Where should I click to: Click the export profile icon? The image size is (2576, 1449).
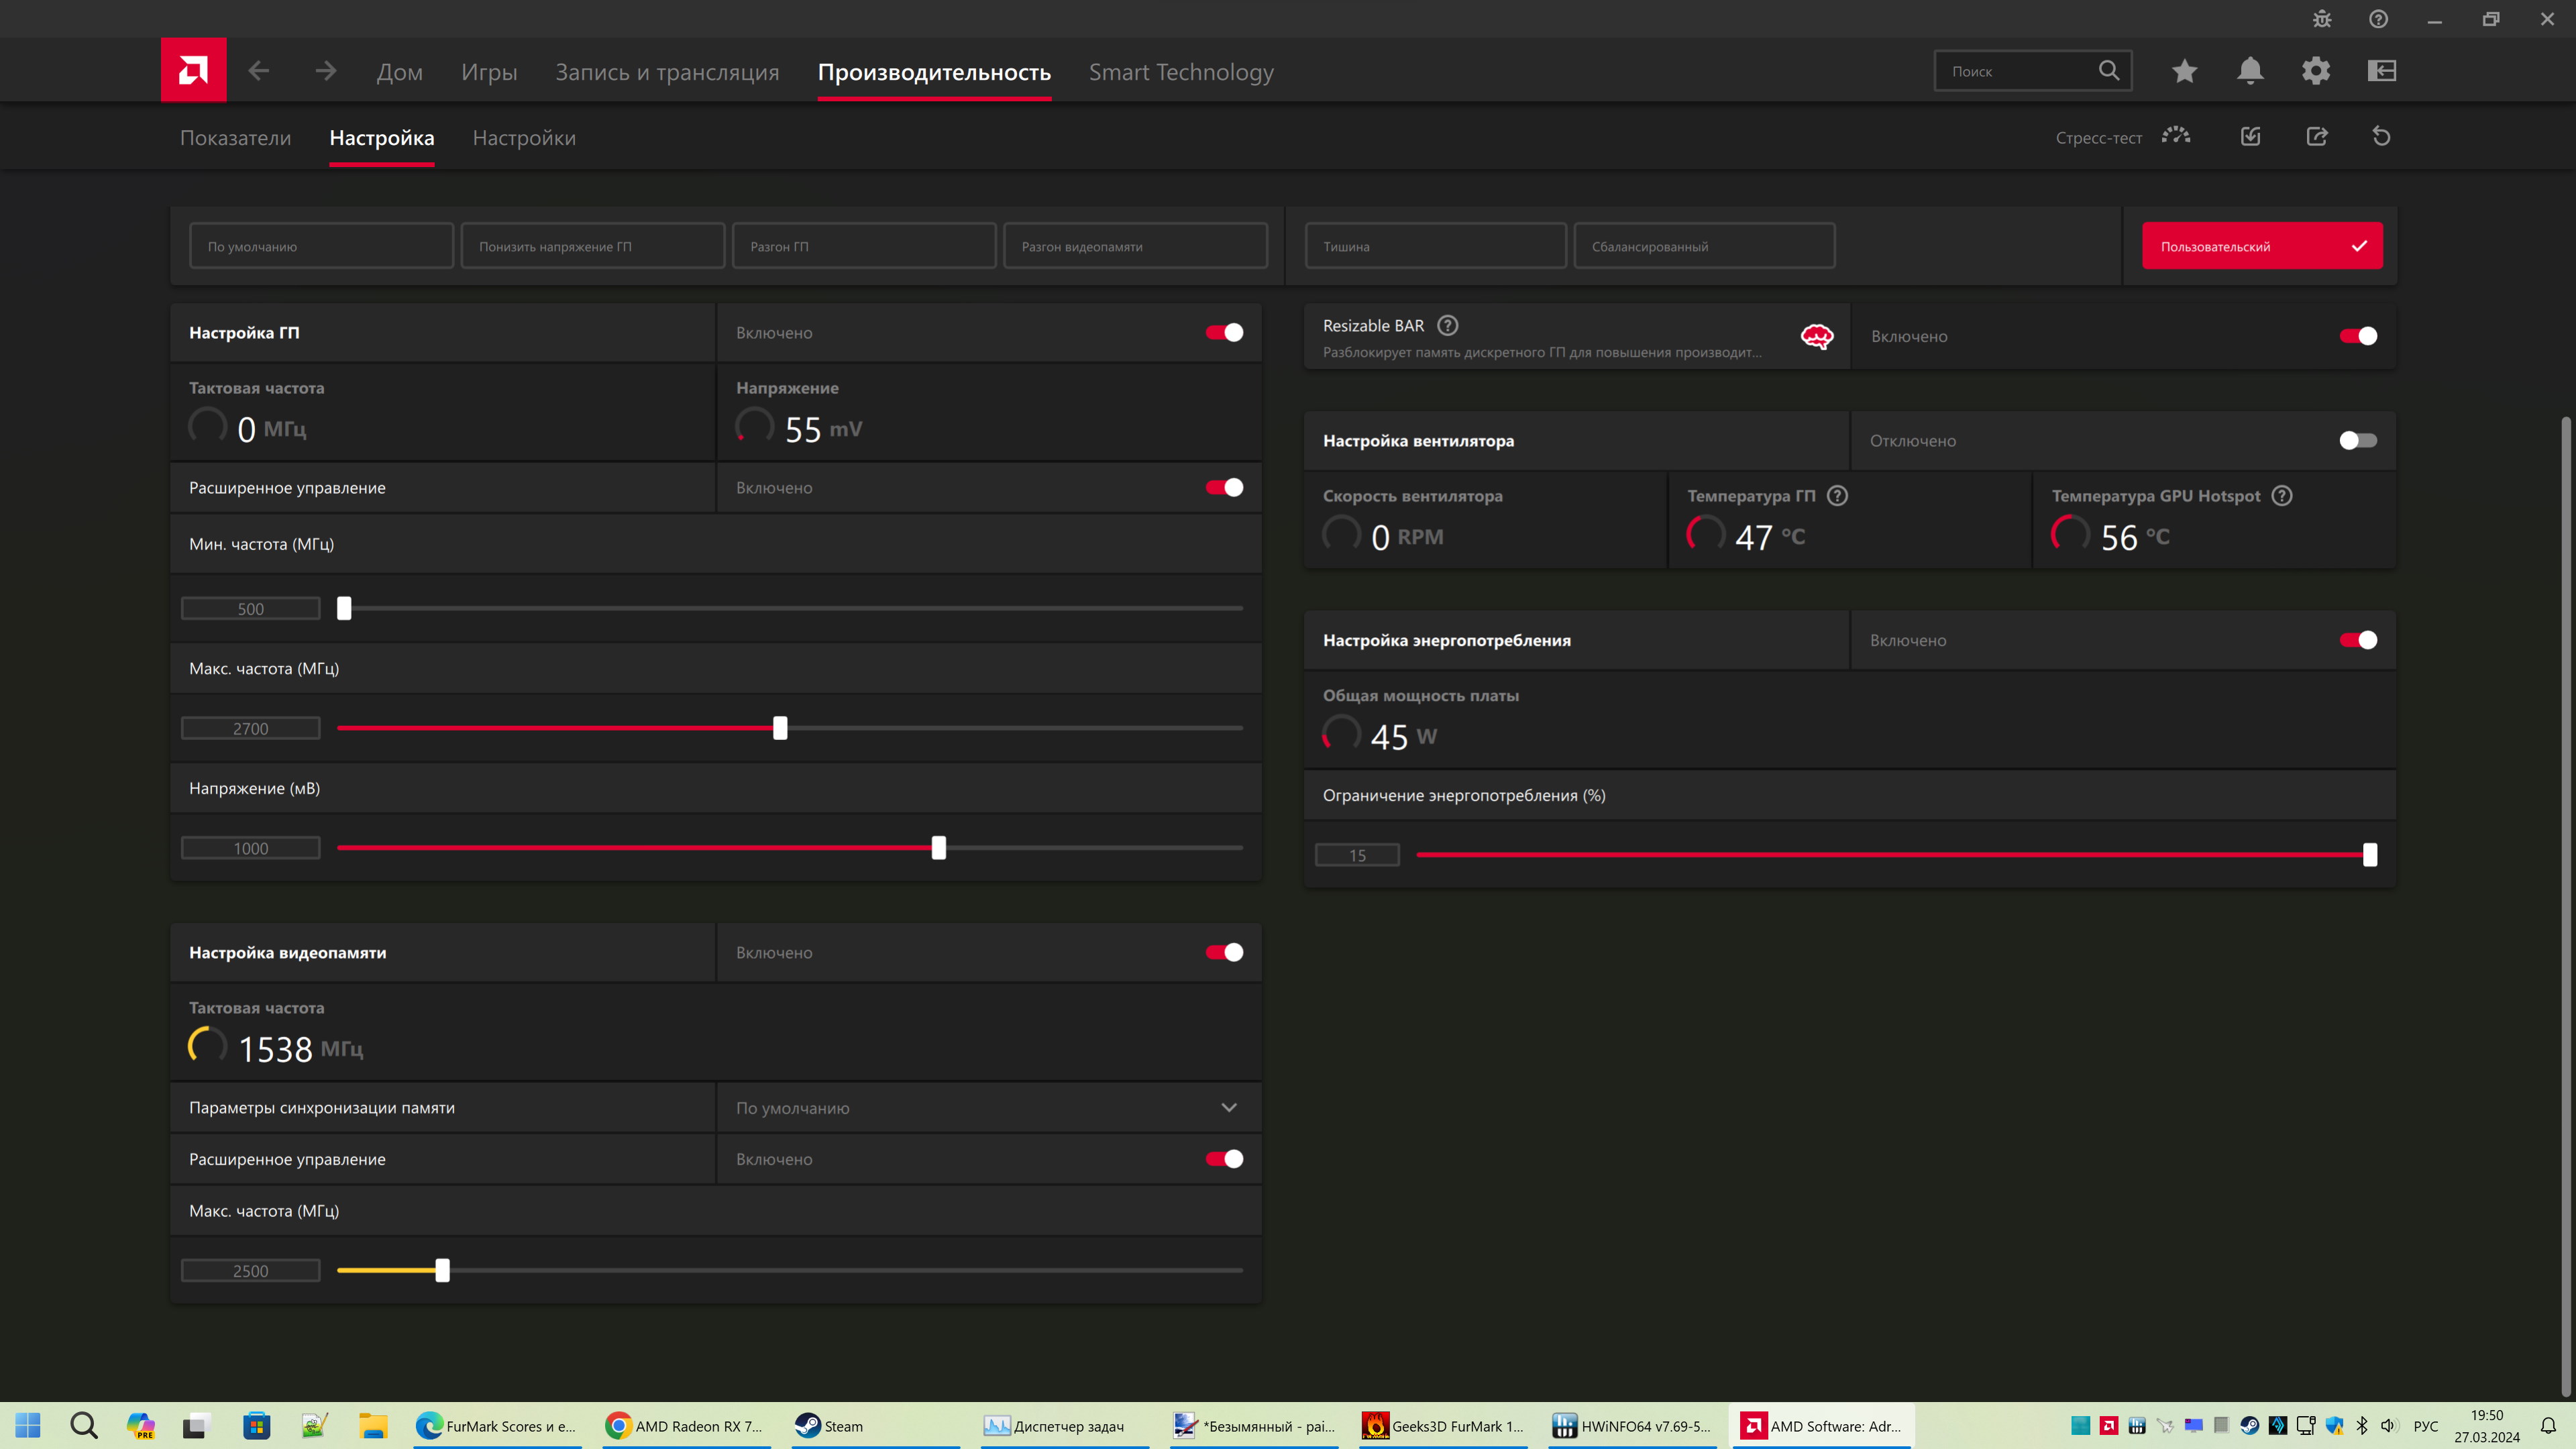[2317, 137]
